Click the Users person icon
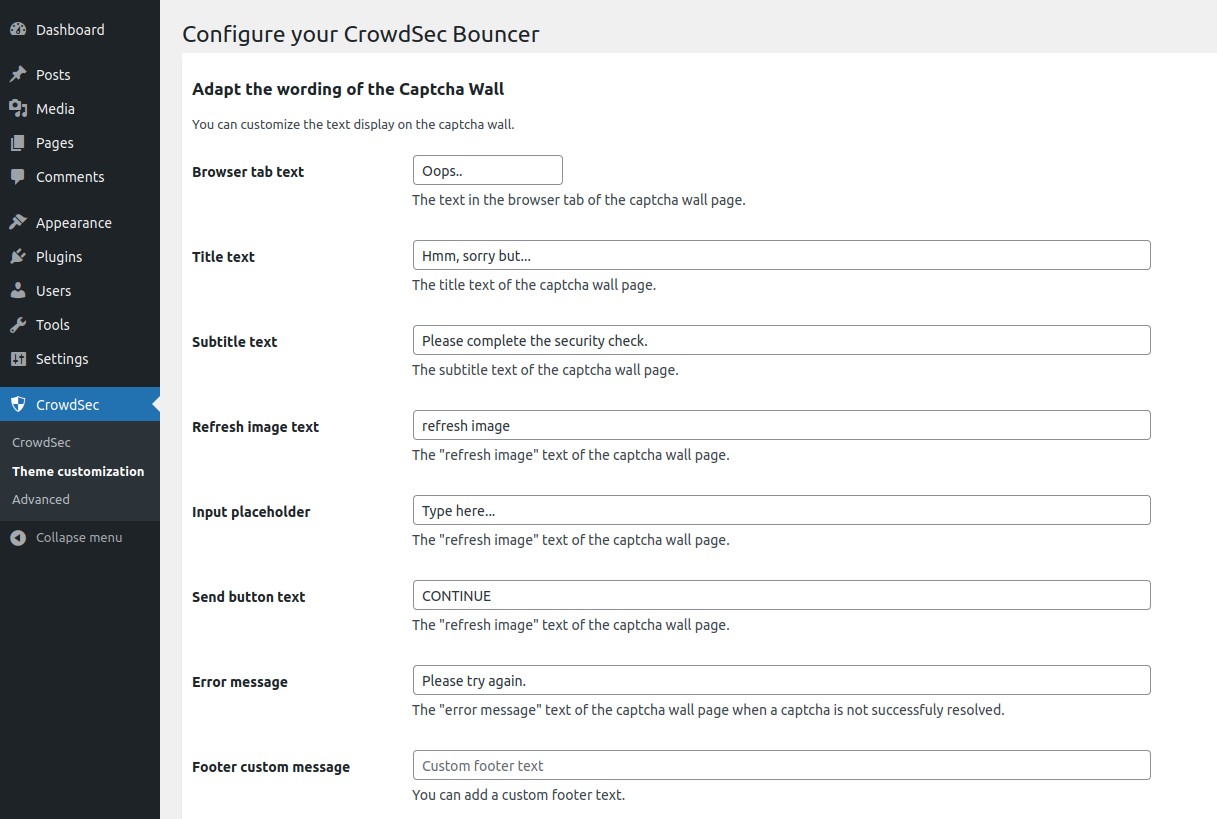 [x=18, y=291]
